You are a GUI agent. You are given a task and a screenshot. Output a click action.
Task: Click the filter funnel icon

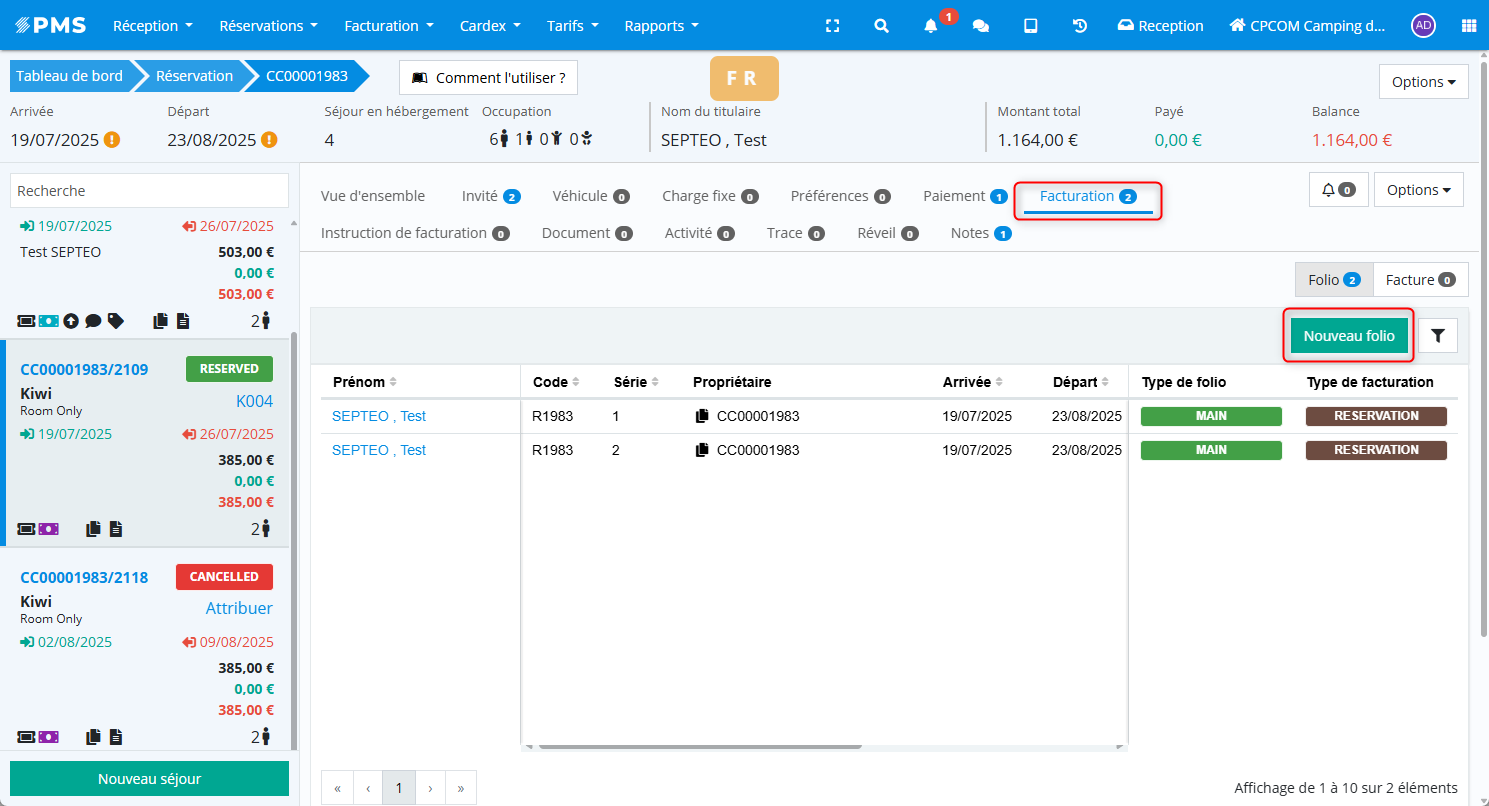tap(1438, 336)
